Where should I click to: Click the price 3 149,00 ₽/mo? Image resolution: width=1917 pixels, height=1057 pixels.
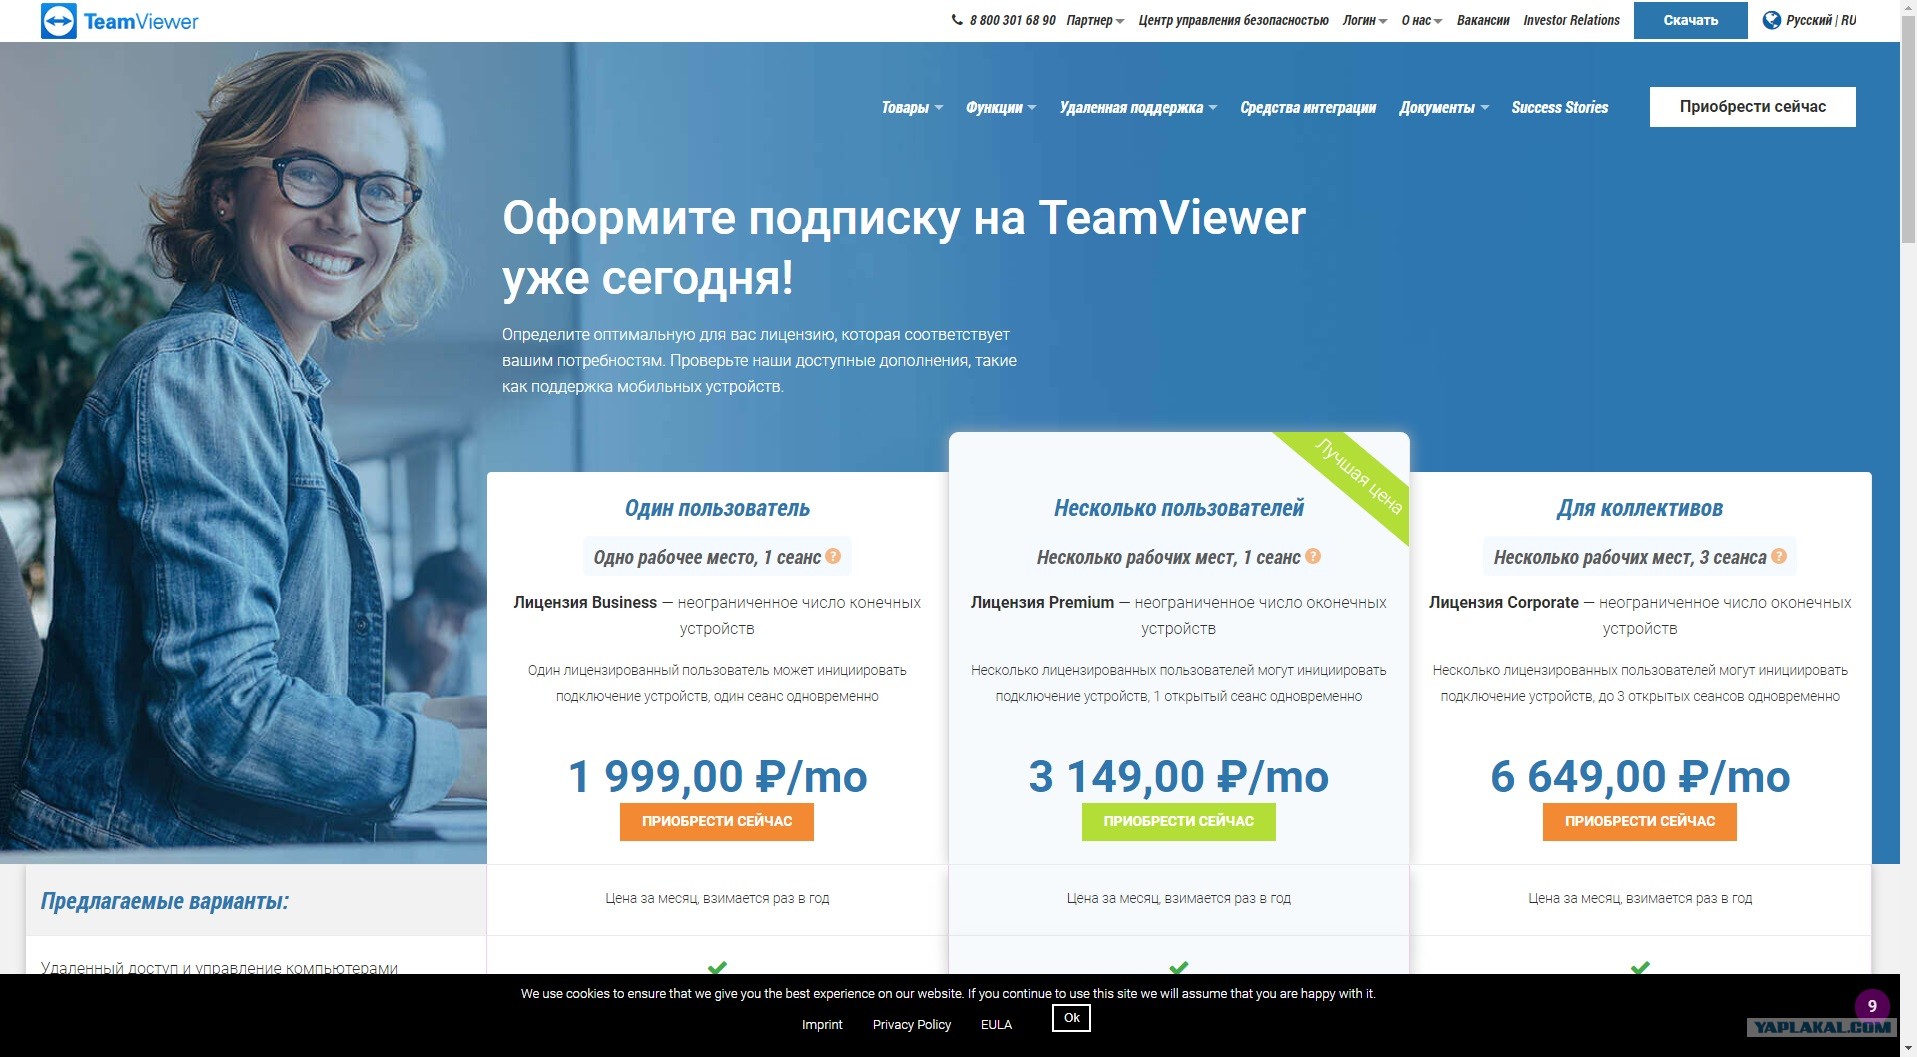1179,776
